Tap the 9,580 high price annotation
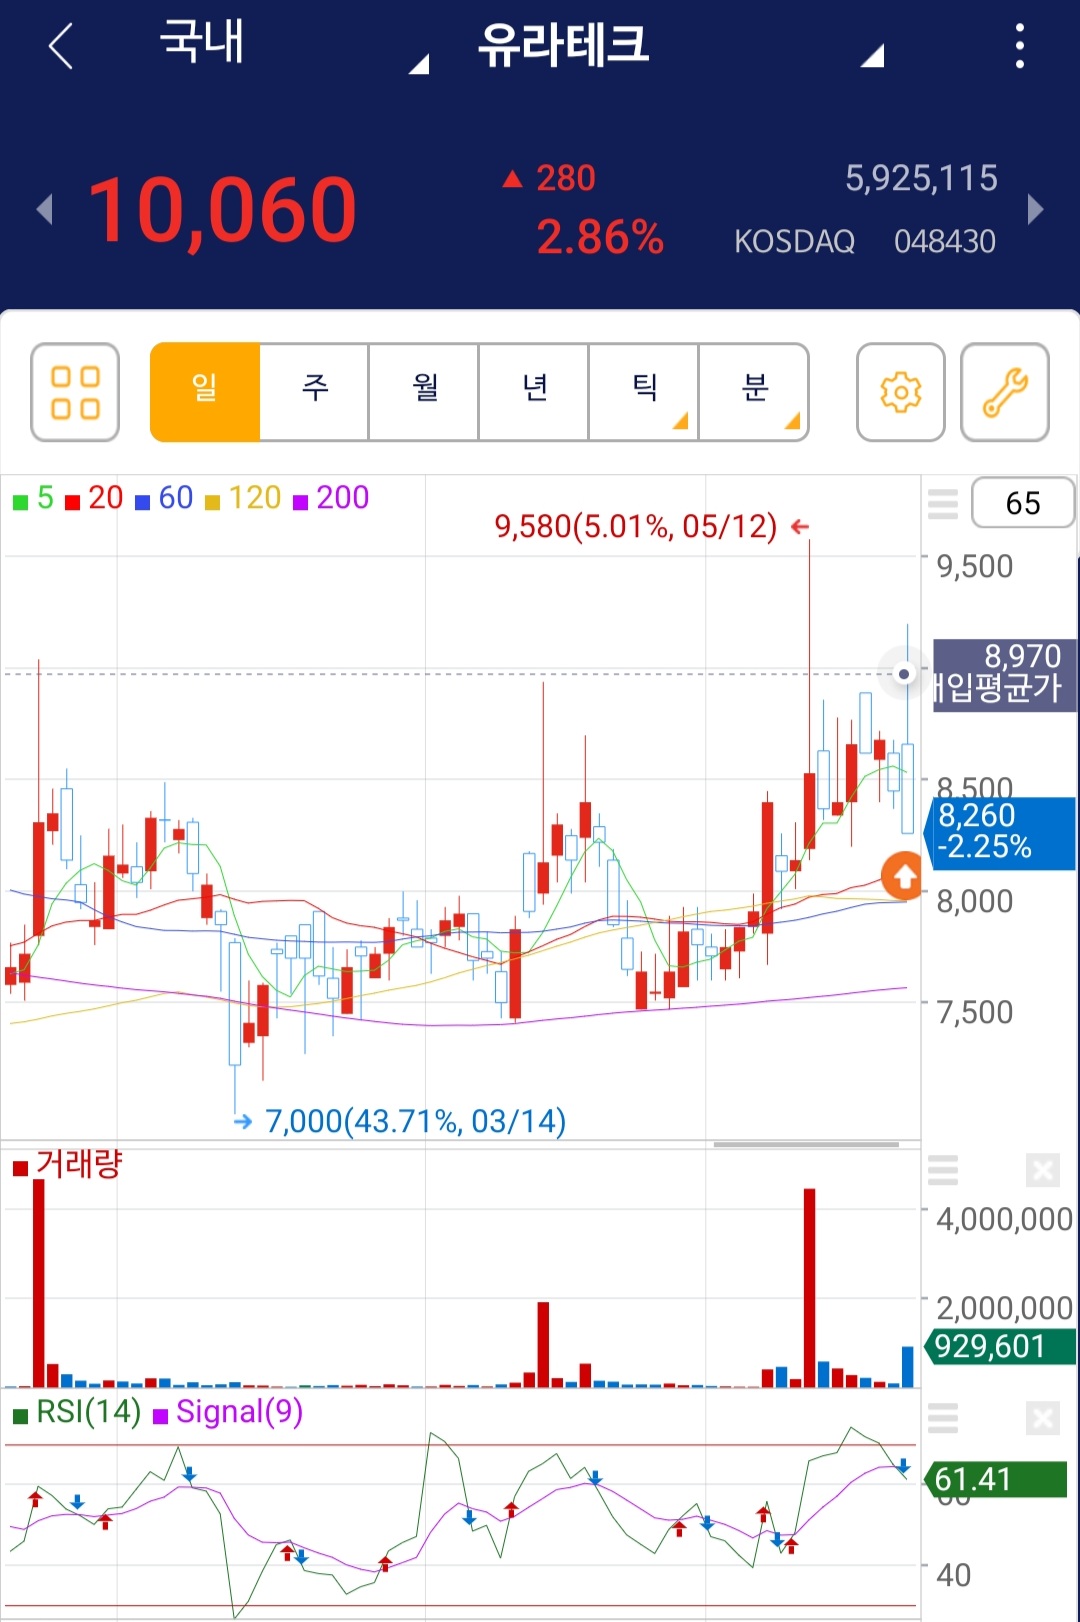 coord(636,527)
